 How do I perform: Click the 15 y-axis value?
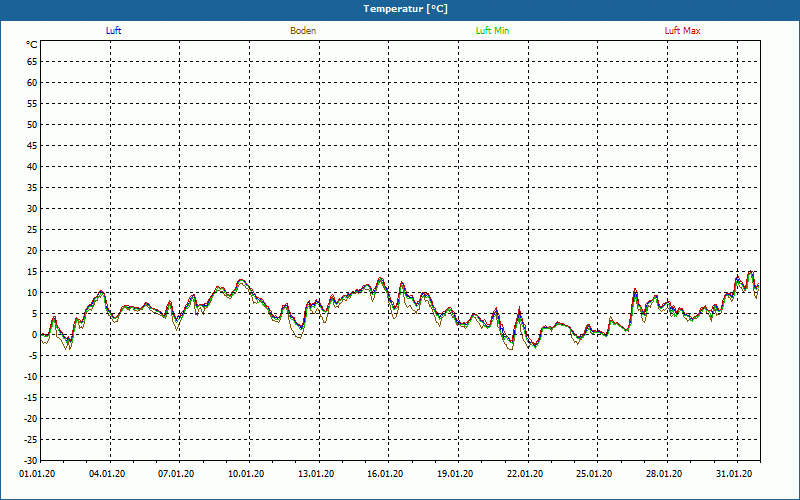tap(32, 272)
